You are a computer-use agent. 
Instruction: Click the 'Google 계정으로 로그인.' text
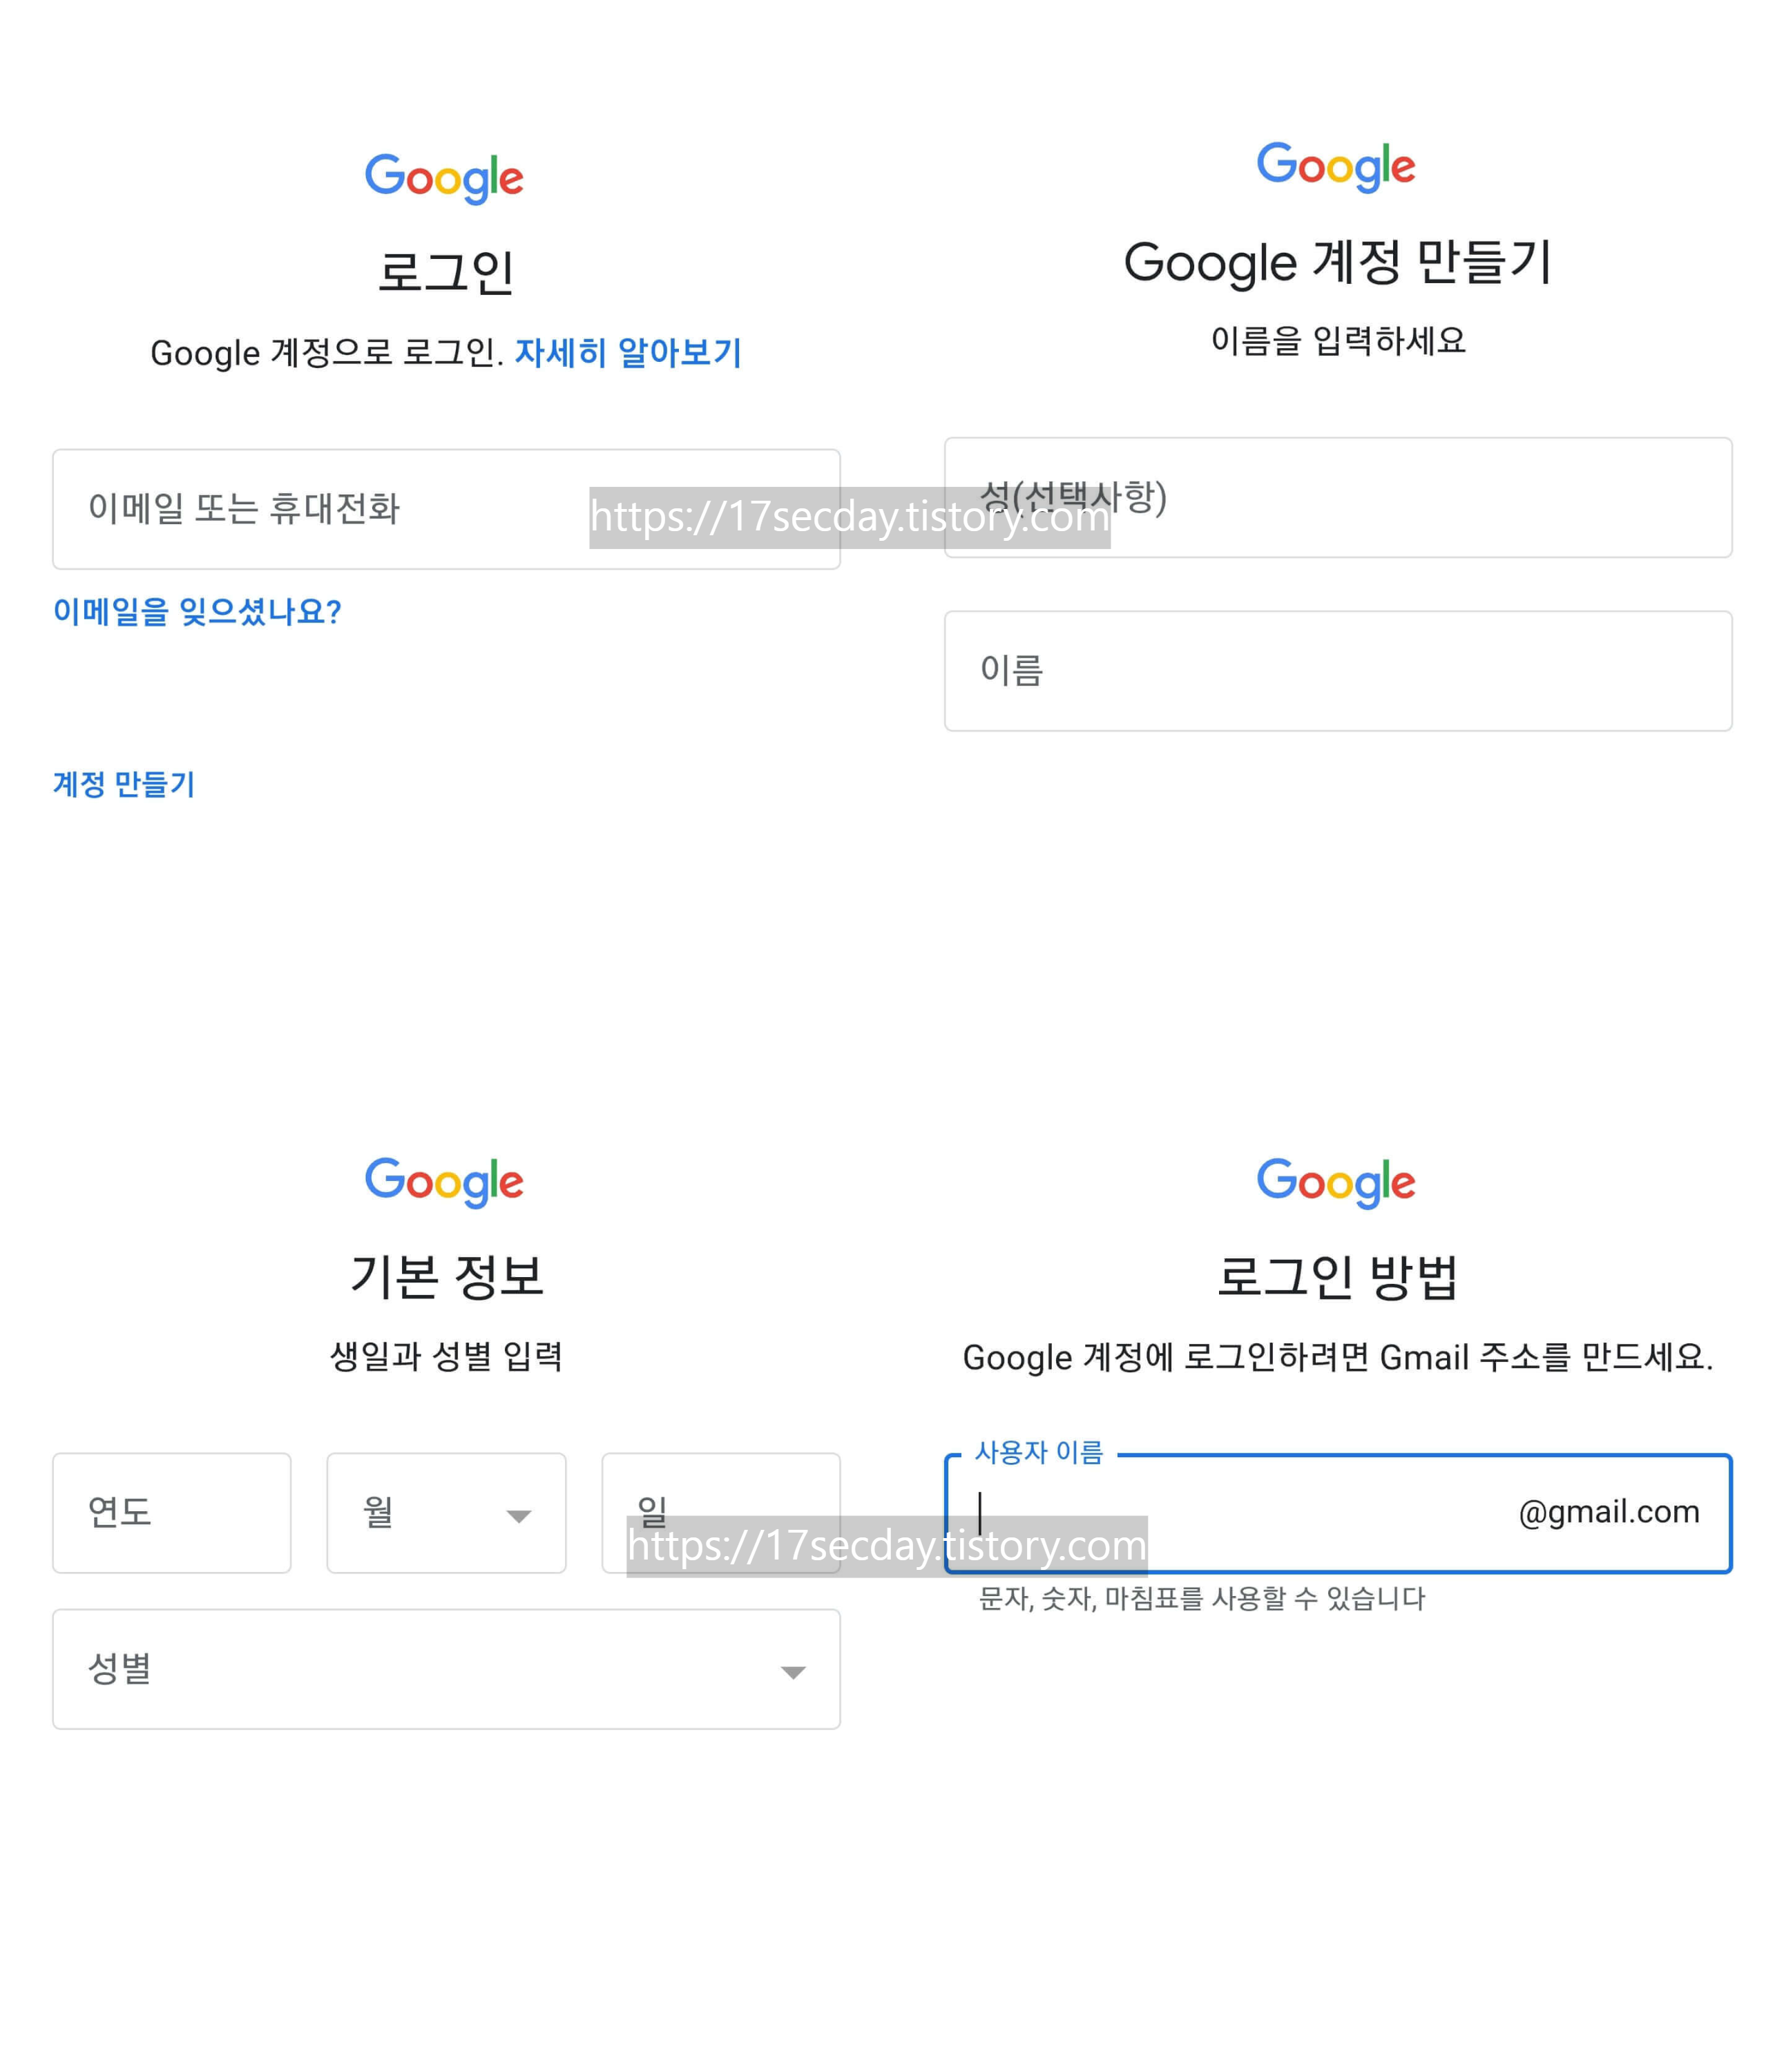pos(327,353)
